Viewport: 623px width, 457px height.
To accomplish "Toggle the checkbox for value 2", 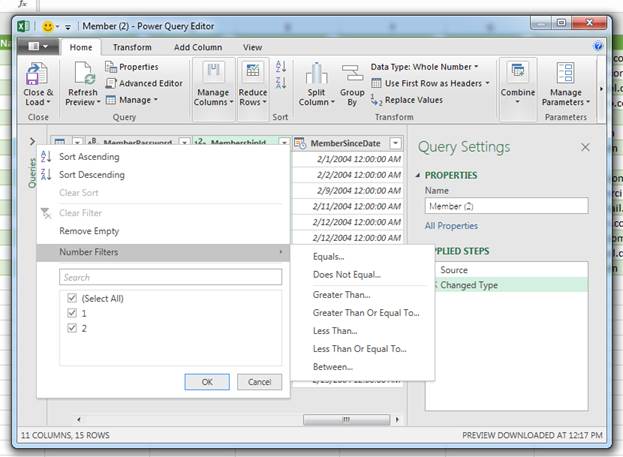I will pyautogui.click(x=72, y=328).
